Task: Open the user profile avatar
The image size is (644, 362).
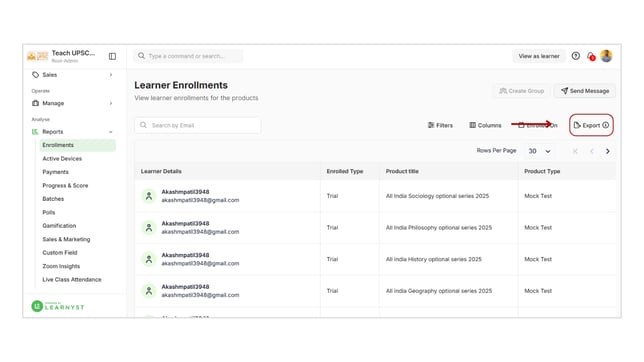Action: (x=606, y=56)
